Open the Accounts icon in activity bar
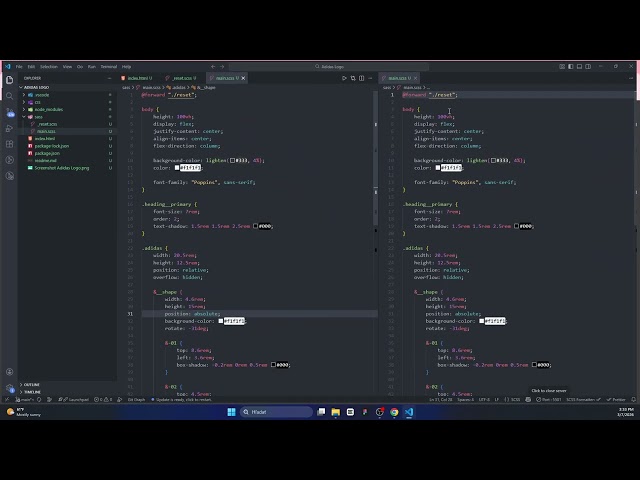This screenshot has height=480, width=640. point(9,372)
